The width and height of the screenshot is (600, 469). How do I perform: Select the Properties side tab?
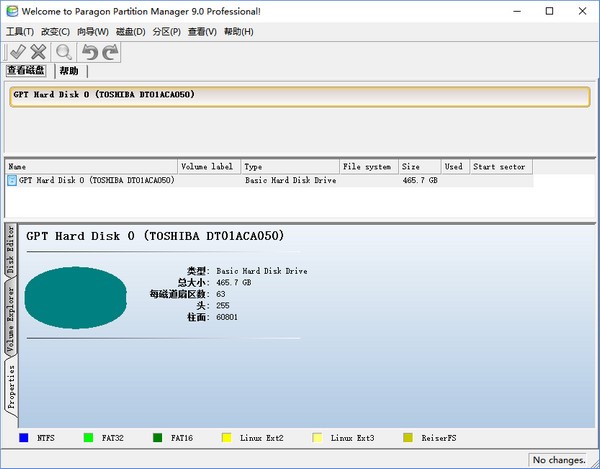(11, 387)
